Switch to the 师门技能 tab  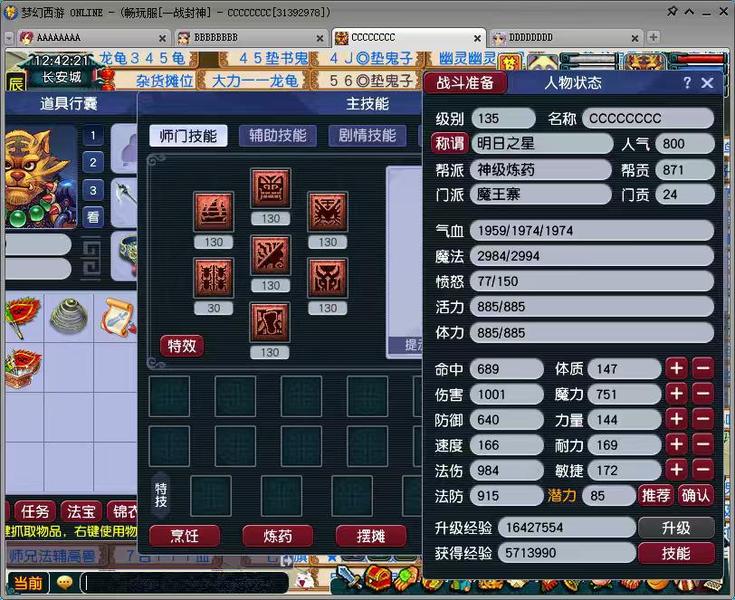click(x=188, y=136)
